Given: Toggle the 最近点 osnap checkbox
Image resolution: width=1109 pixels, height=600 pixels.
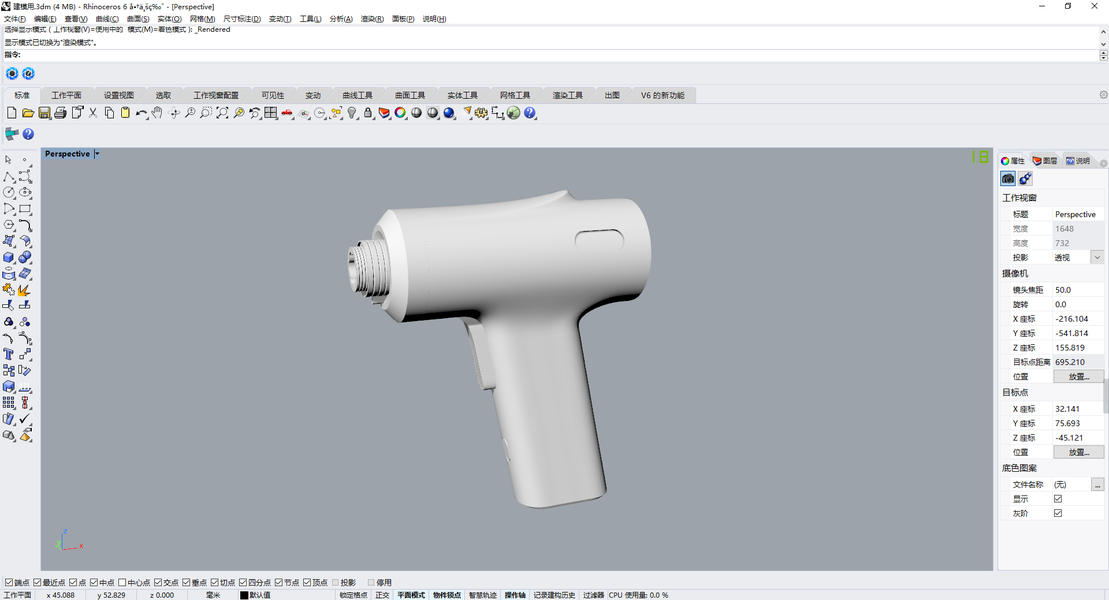Looking at the screenshot, I should click(37, 582).
